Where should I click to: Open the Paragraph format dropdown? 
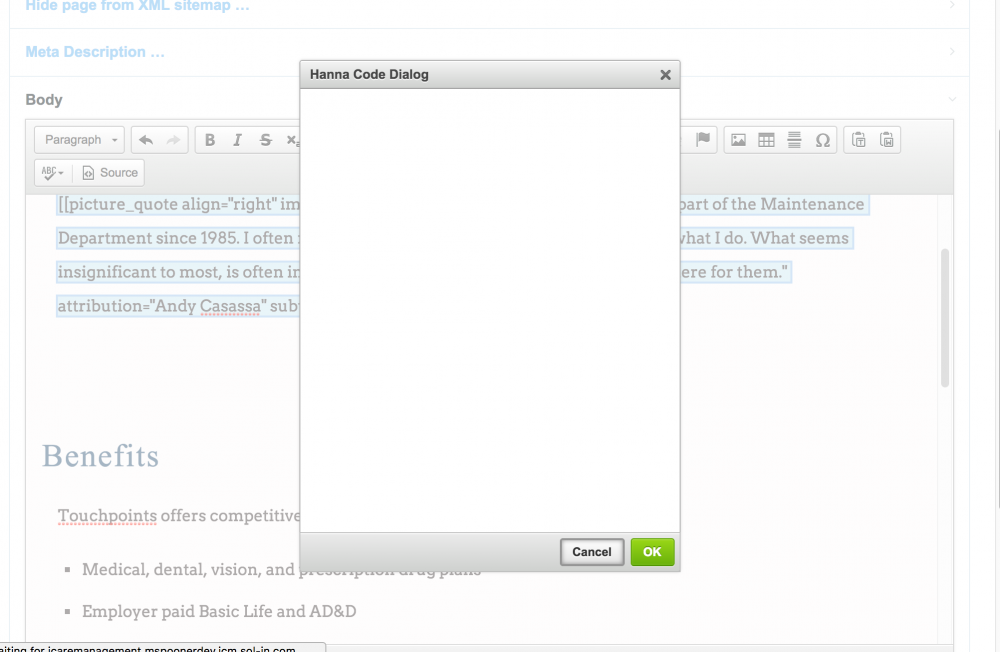[x=78, y=139]
